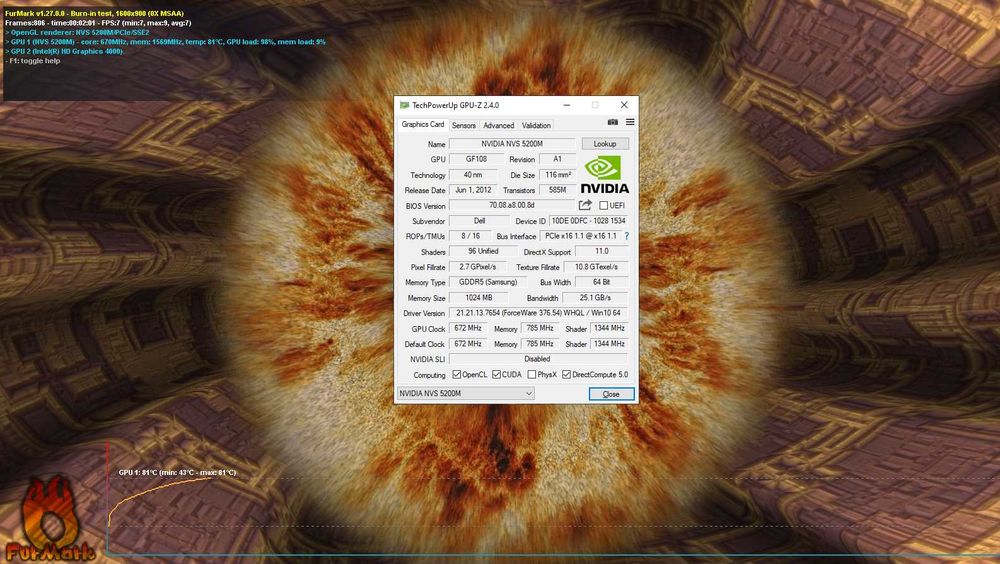Click the Pixel Fillrate field 2.7 GPixel/s
This screenshot has width=1000, height=564.
click(x=478, y=267)
